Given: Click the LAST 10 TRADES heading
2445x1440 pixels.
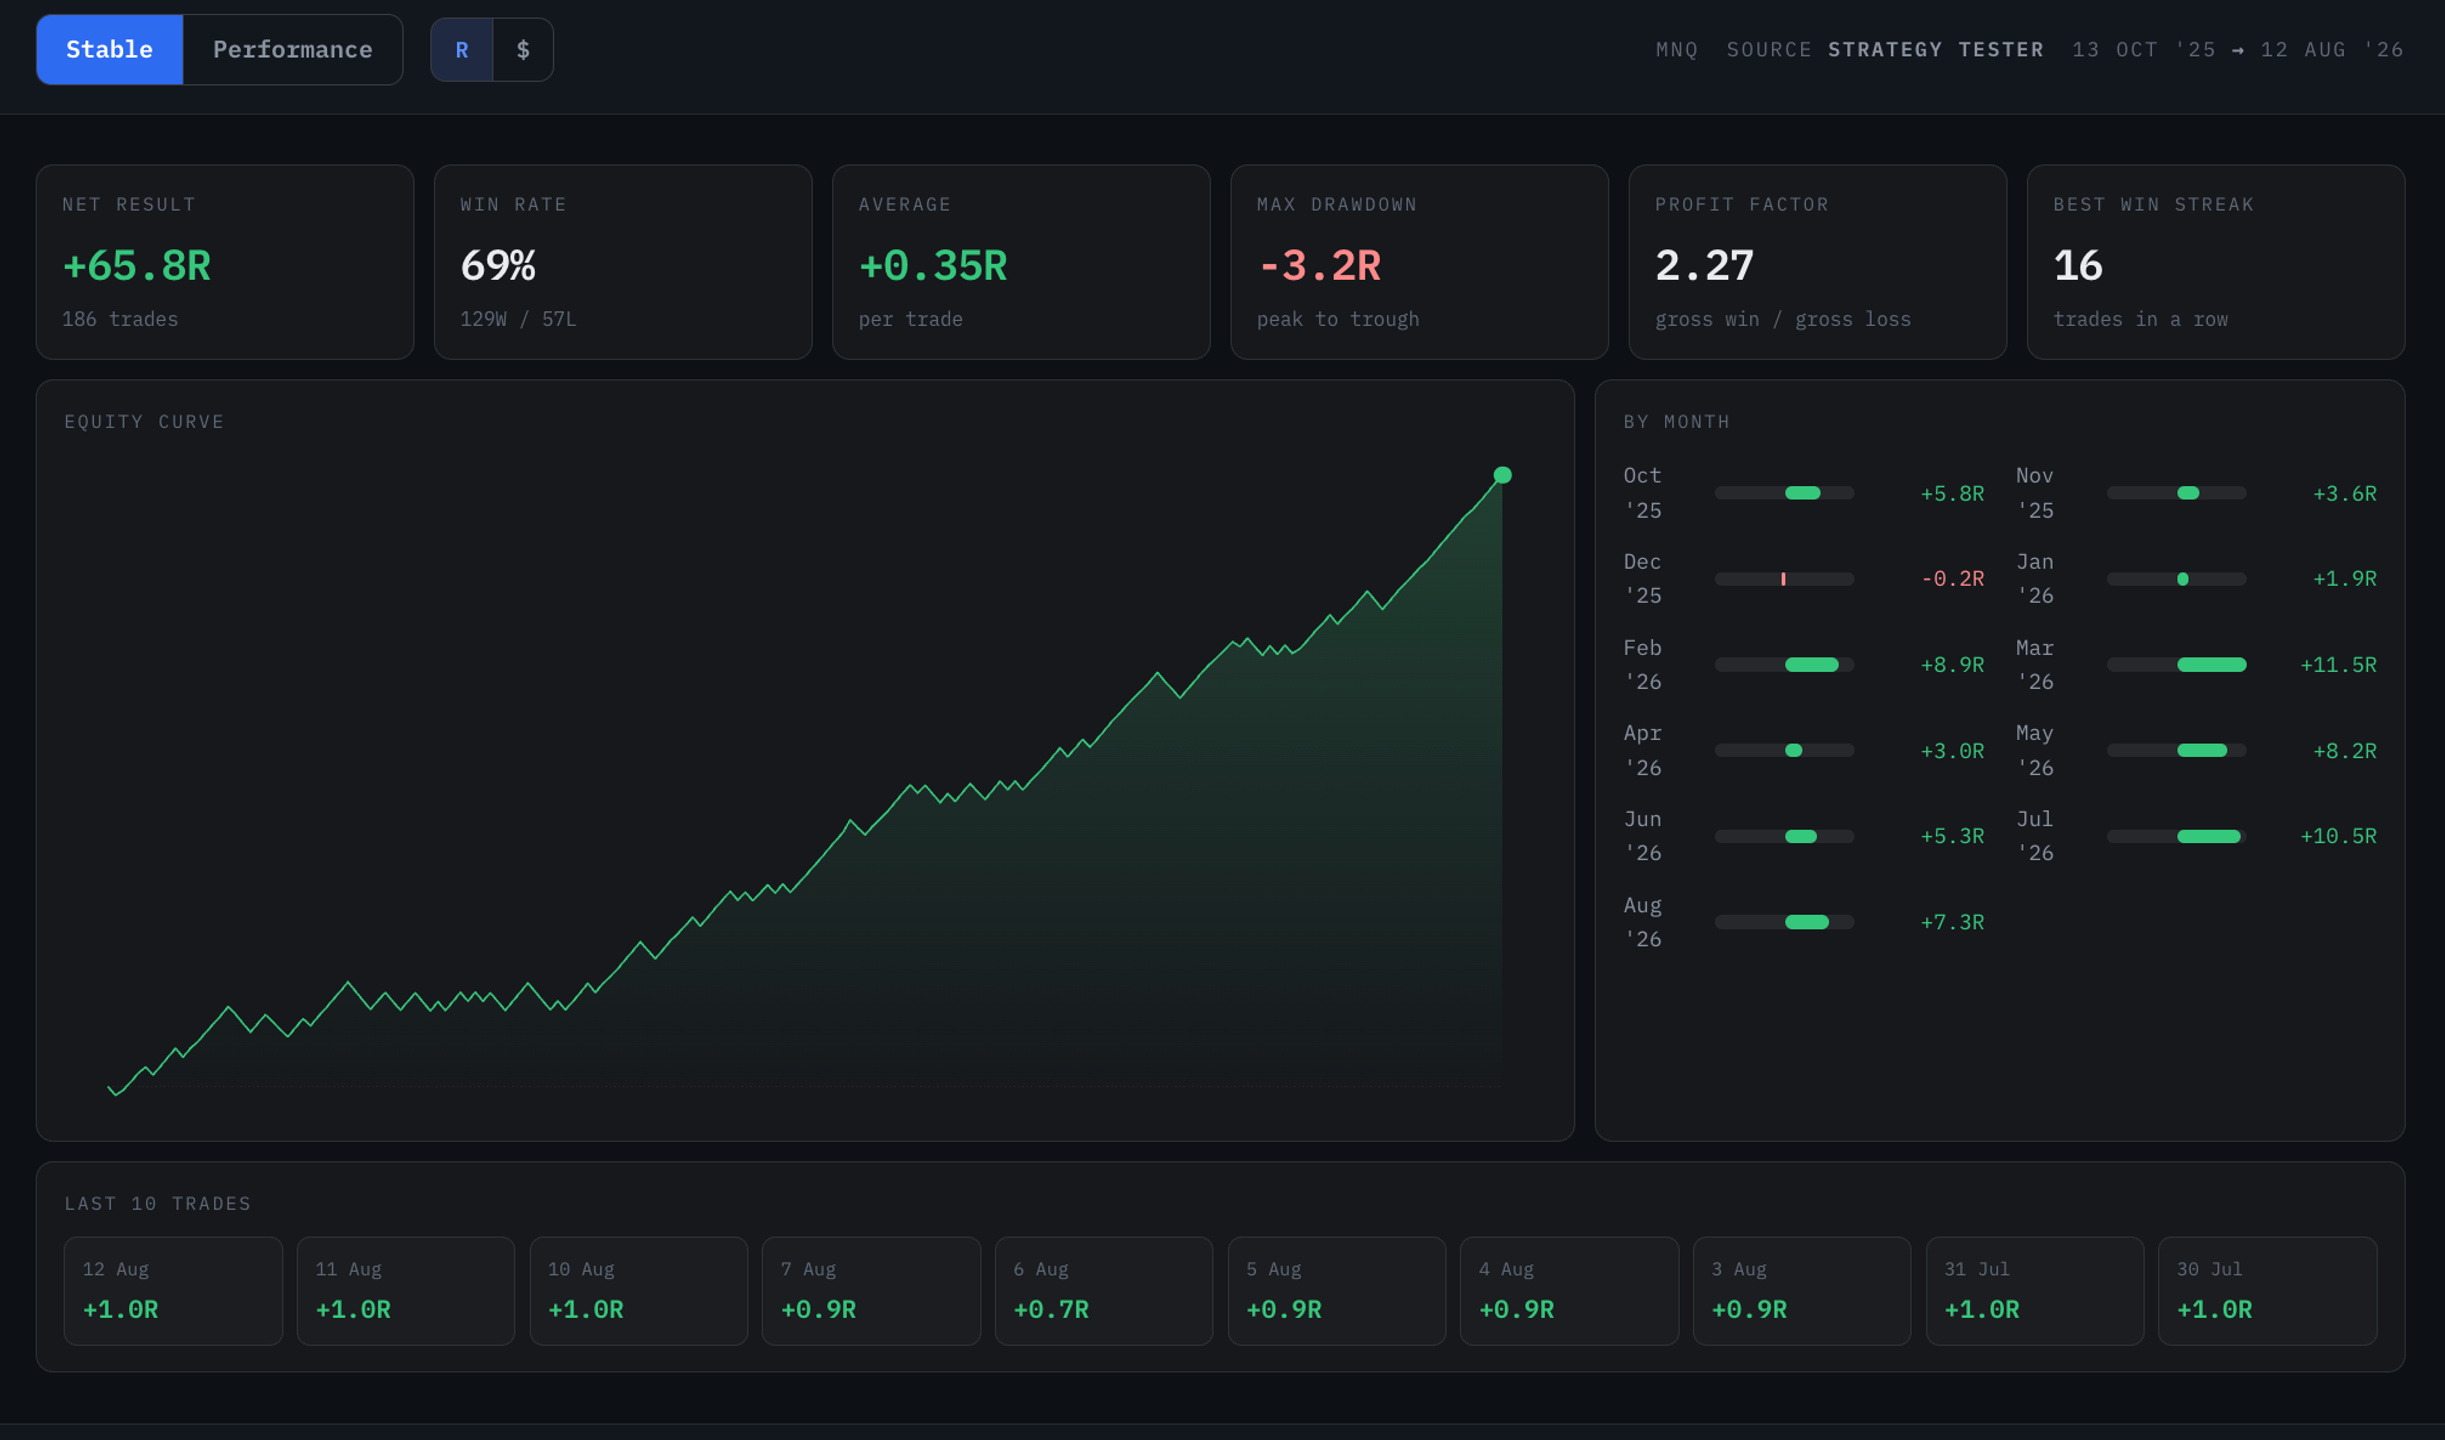Looking at the screenshot, I should tap(158, 1204).
